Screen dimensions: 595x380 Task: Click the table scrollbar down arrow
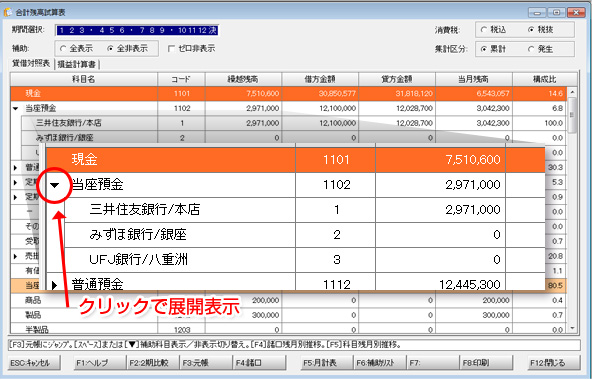(x=572, y=328)
